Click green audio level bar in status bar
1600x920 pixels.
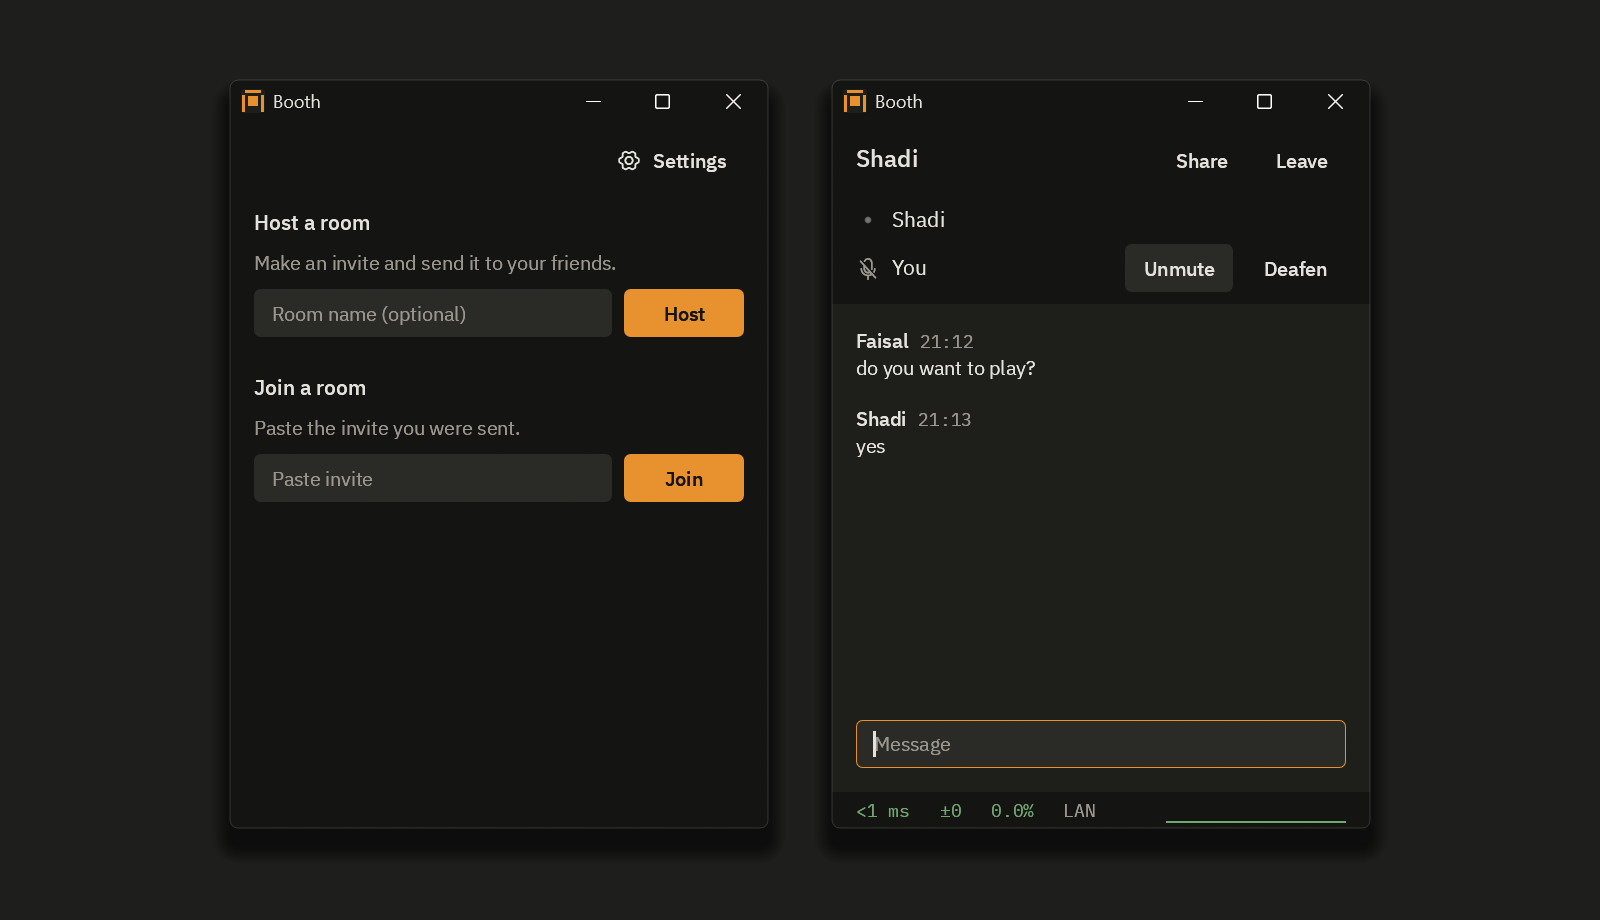click(1256, 821)
